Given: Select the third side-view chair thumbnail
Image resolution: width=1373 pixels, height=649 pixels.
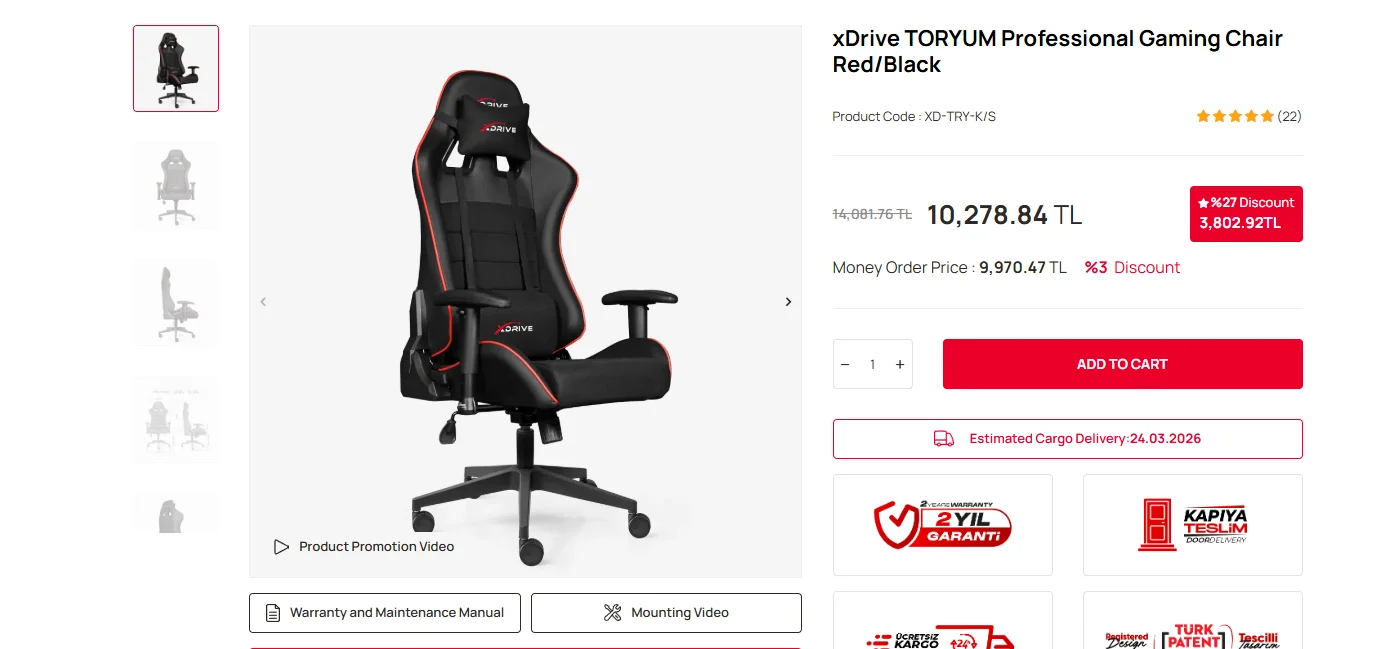Looking at the screenshot, I should coord(176,304).
